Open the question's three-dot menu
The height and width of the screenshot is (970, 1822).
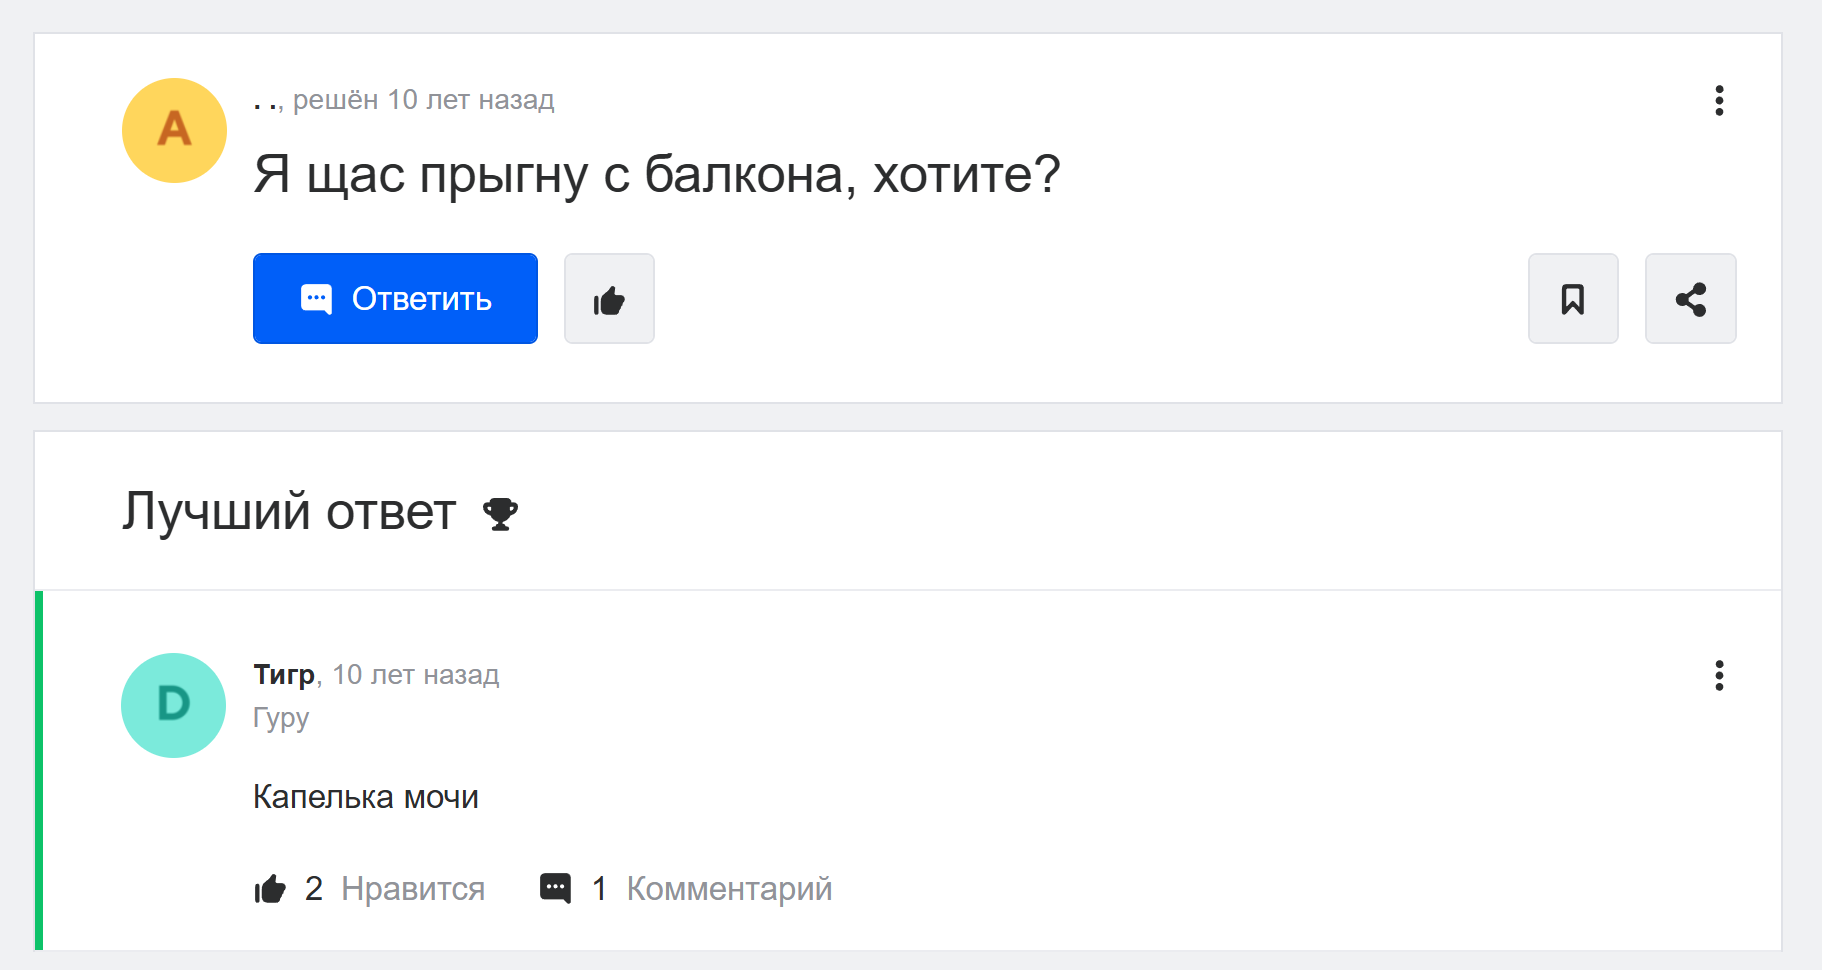1719,100
